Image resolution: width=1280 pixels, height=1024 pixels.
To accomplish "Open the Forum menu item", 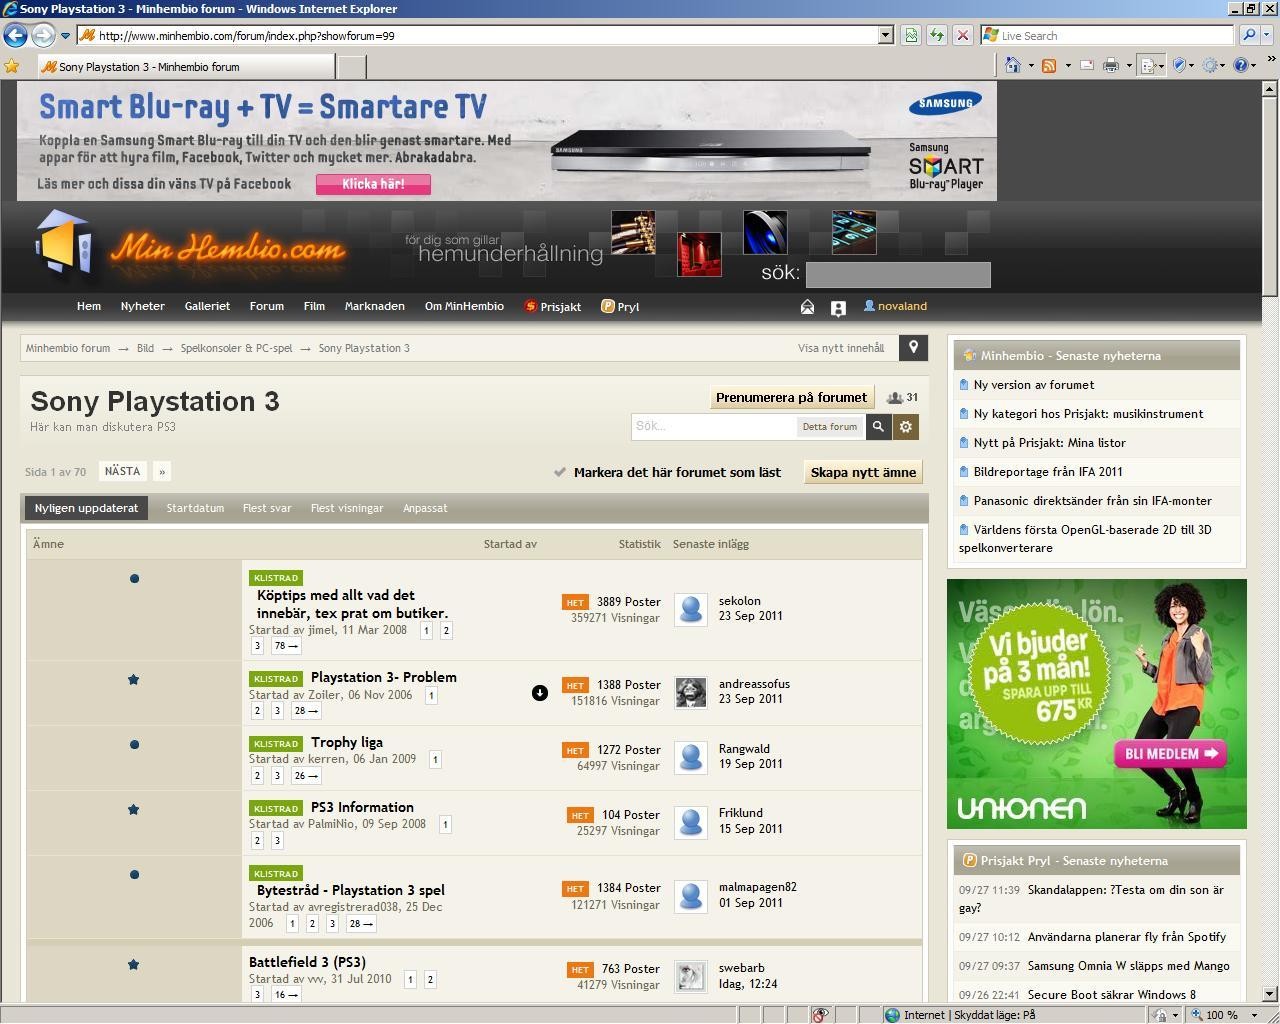I will 266,306.
